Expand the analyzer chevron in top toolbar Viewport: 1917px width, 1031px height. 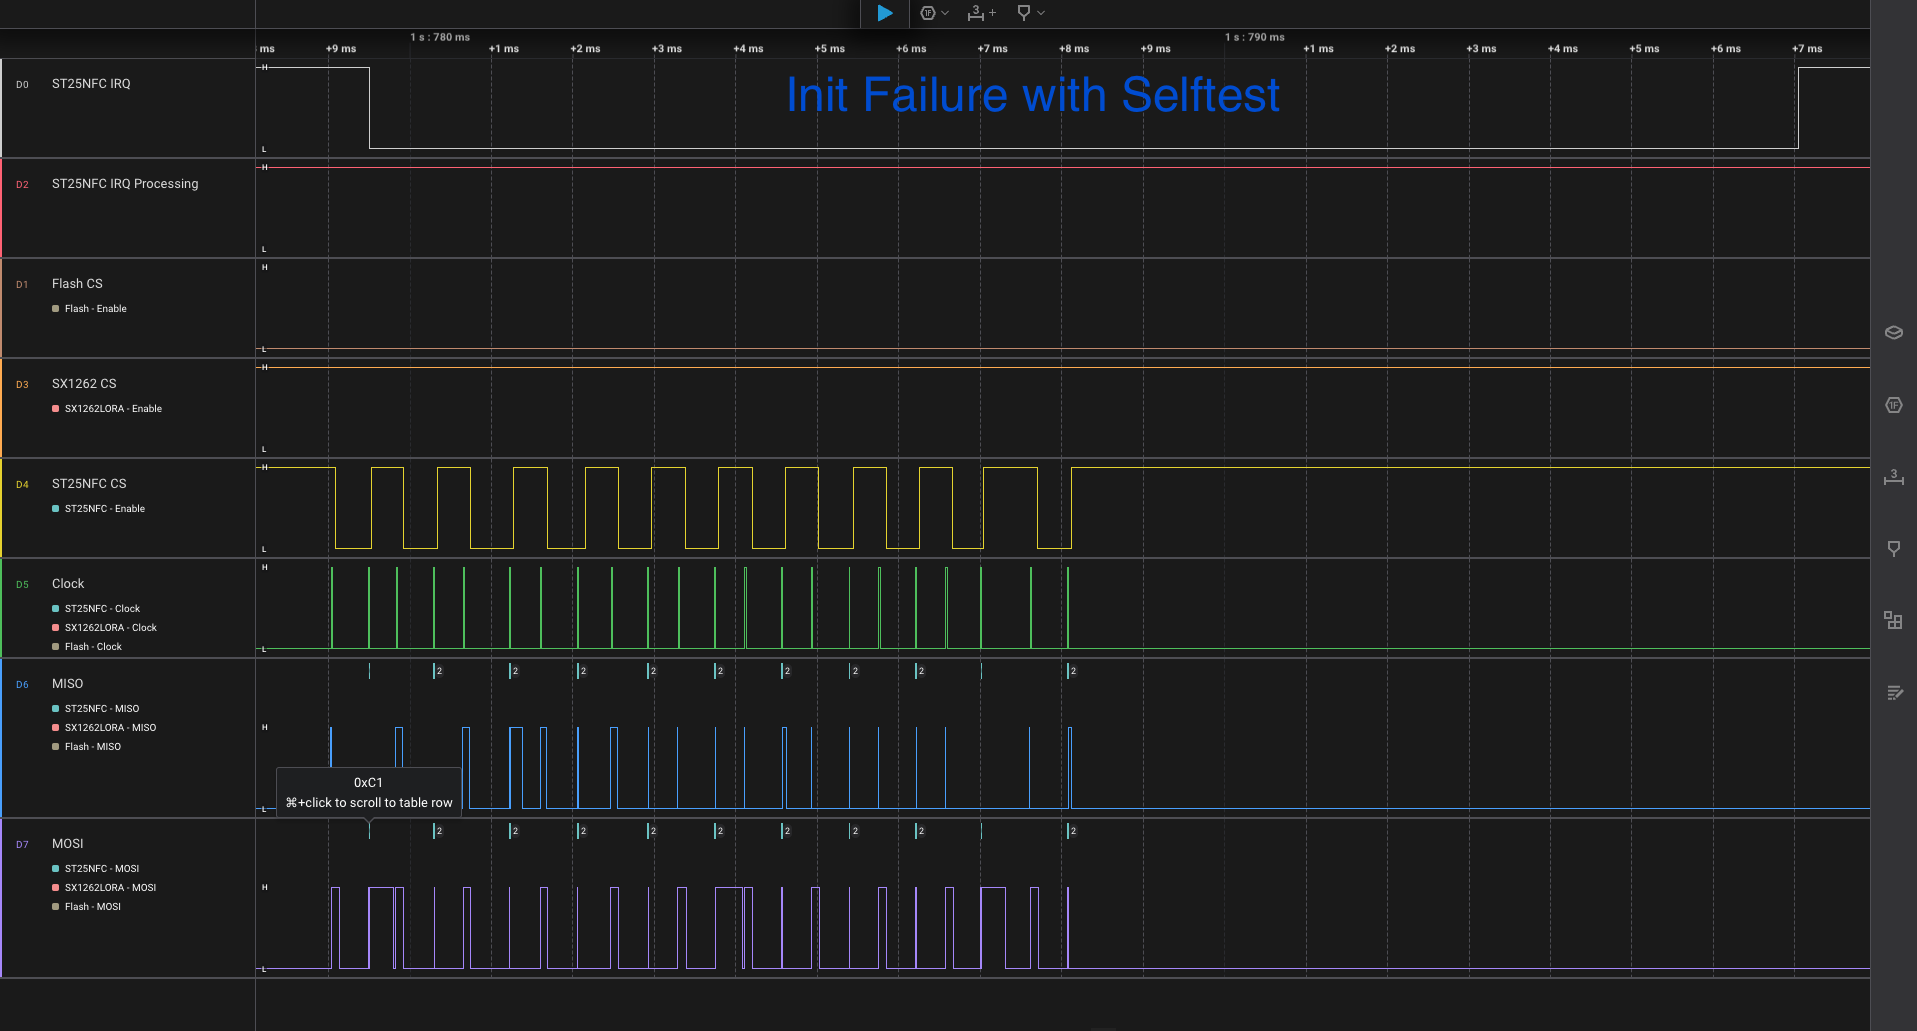[945, 13]
